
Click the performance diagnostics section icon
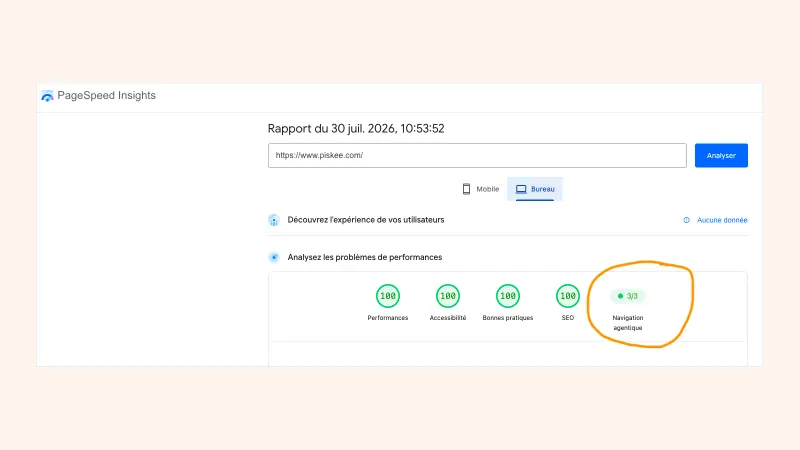(274, 257)
